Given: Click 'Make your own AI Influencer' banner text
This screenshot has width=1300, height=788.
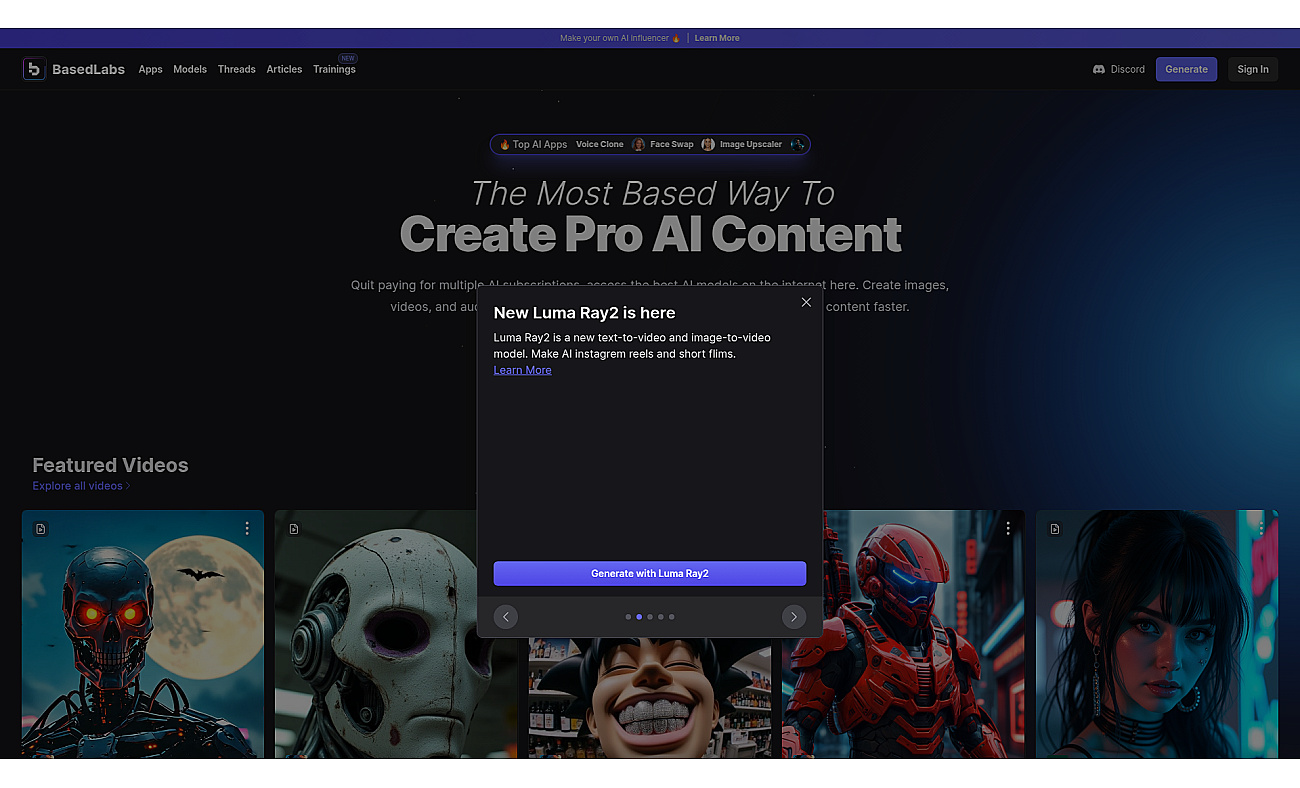Looking at the screenshot, I should coord(620,38).
